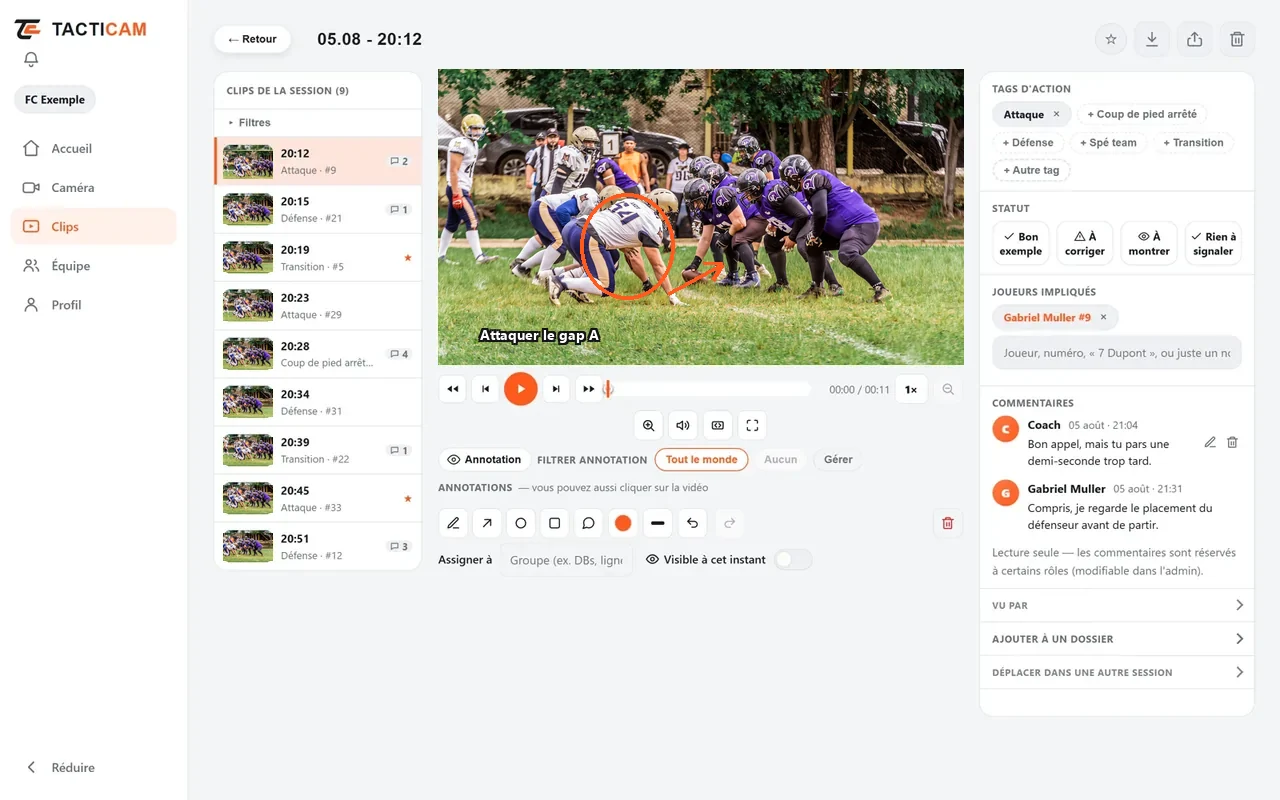Expand the Filtres section
Screen dimensions: 1280x800
318,122
